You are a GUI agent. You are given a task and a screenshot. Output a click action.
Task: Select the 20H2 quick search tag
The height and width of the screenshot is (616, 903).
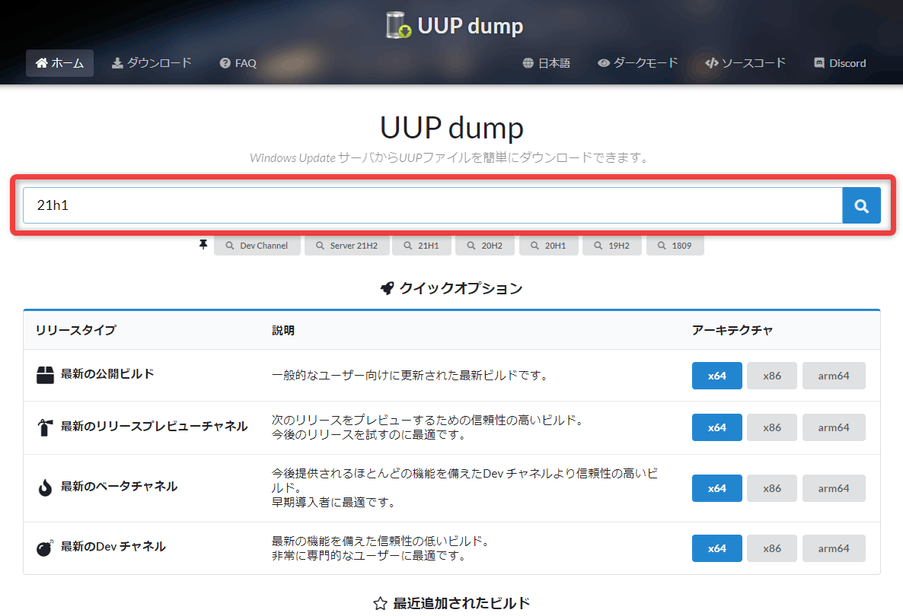tap(485, 246)
